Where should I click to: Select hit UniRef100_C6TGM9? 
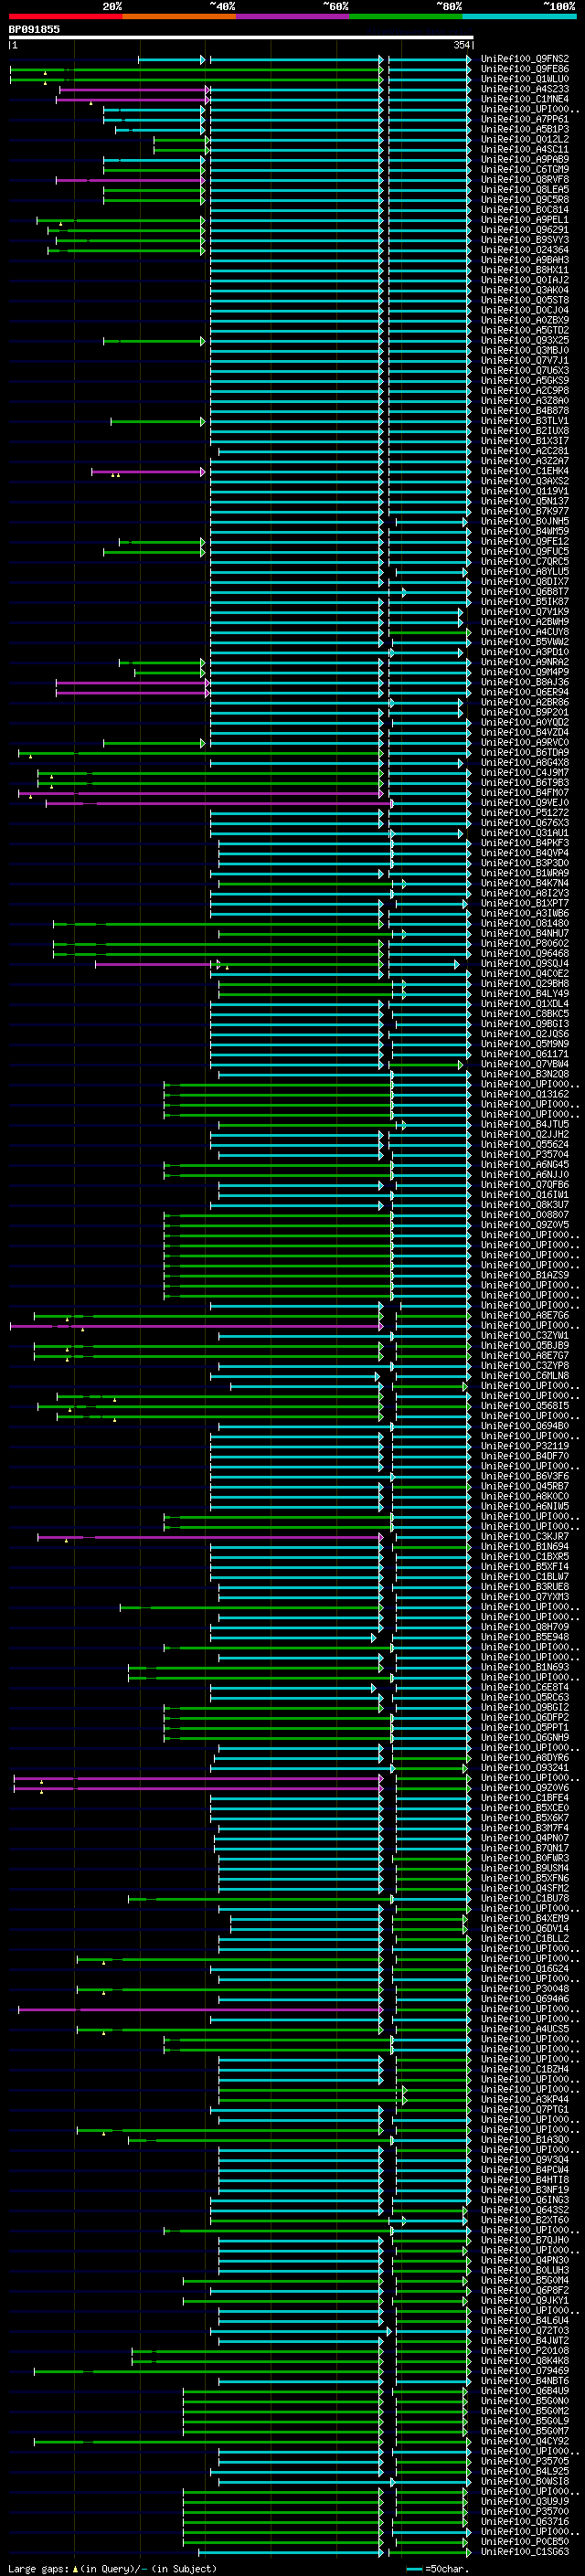pyautogui.click(x=524, y=170)
